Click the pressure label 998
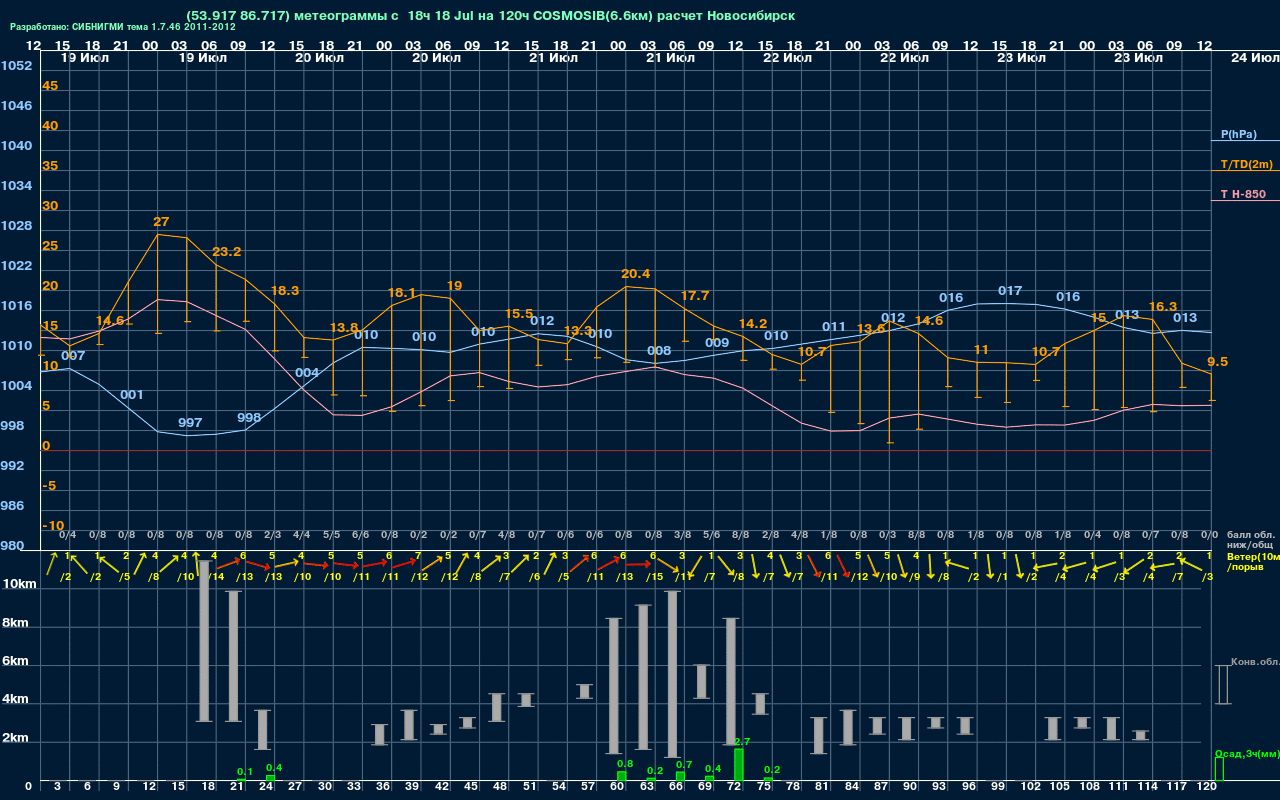This screenshot has width=1280, height=800. pyautogui.click(x=249, y=418)
